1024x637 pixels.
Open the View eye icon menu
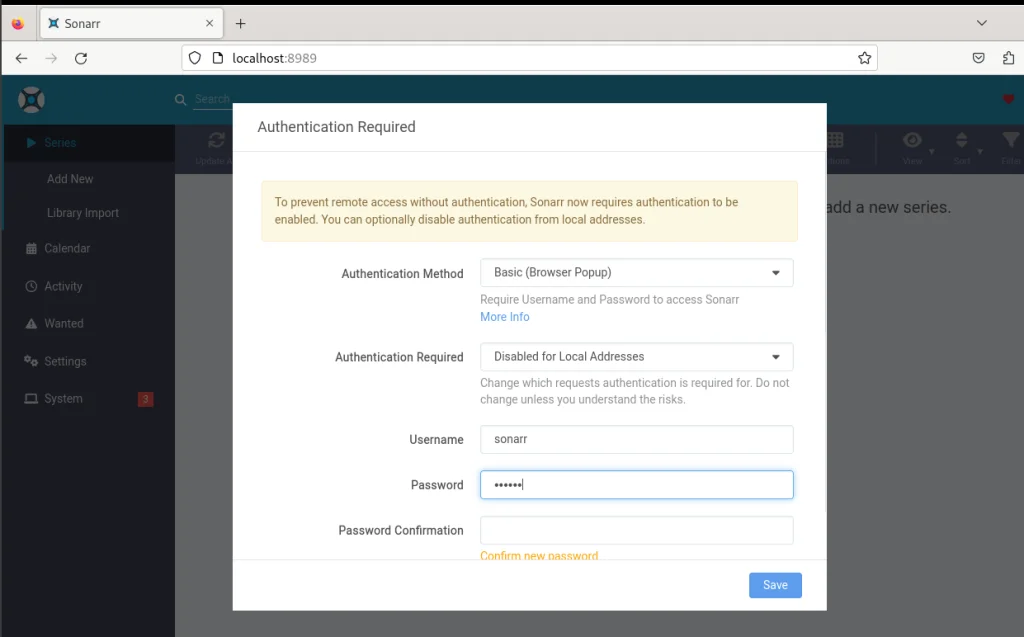click(912, 142)
